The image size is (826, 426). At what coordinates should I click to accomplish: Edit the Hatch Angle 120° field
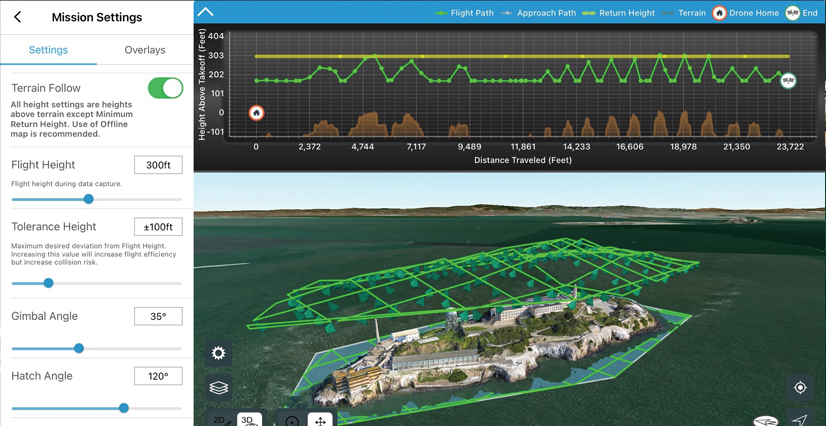(158, 377)
